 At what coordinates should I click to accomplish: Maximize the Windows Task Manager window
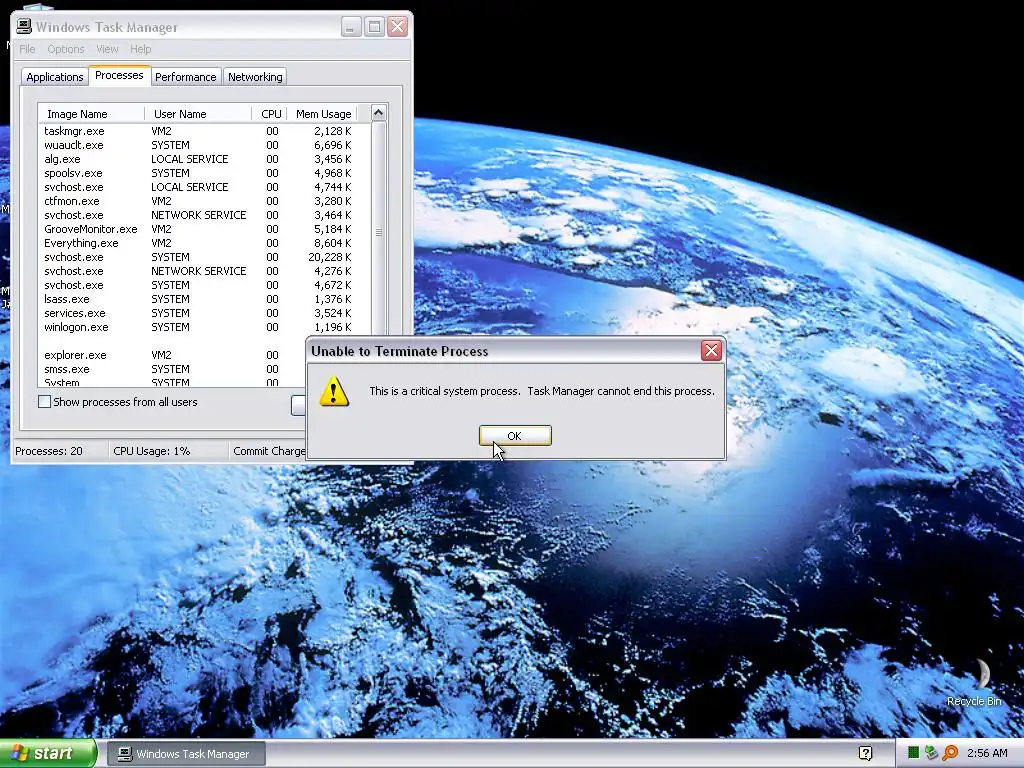pos(374,27)
